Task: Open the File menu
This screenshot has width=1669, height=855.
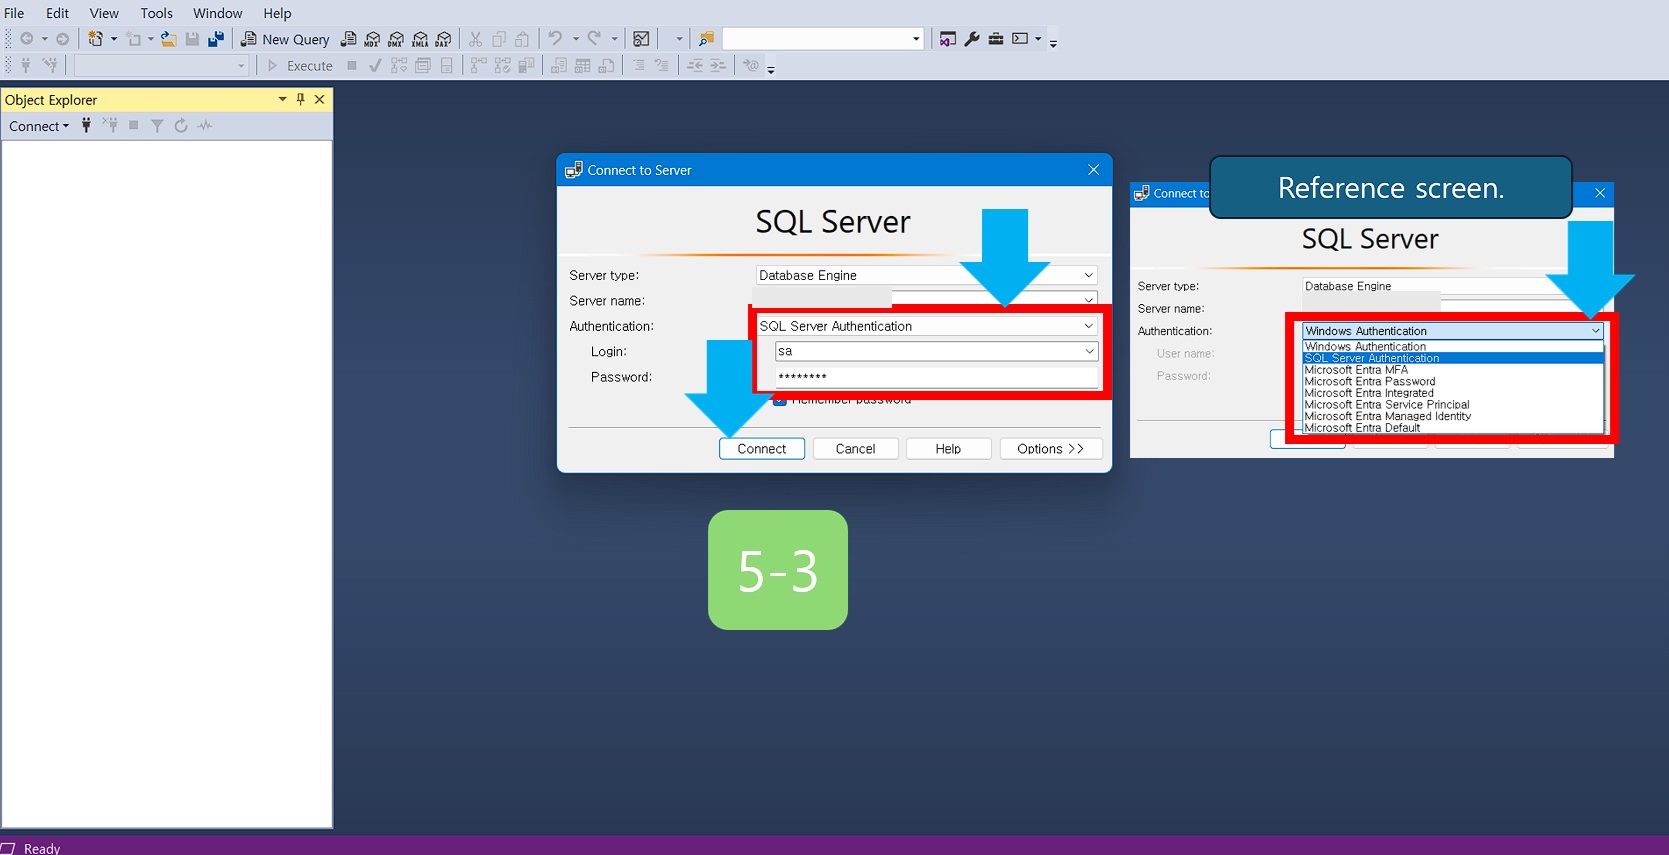Action: pos(14,13)
